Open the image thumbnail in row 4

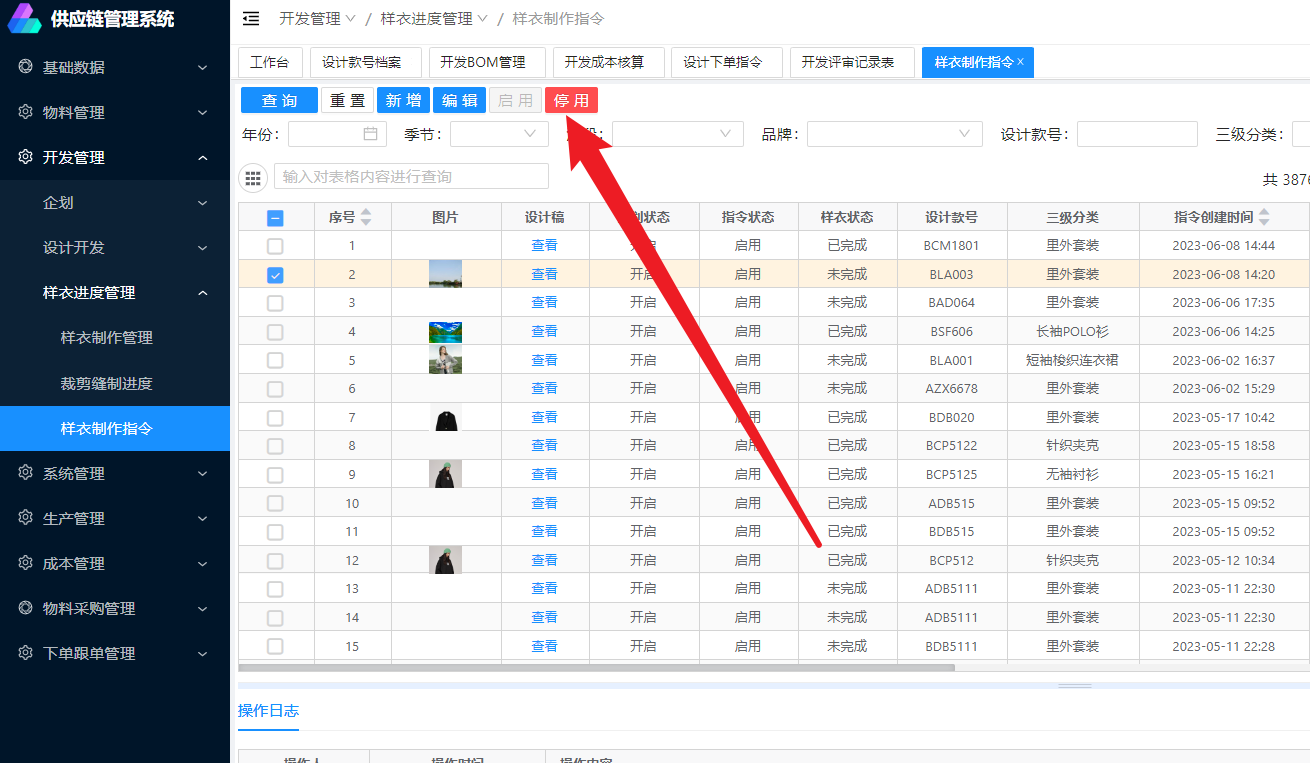pyautogui.click(x=445, y=331)
